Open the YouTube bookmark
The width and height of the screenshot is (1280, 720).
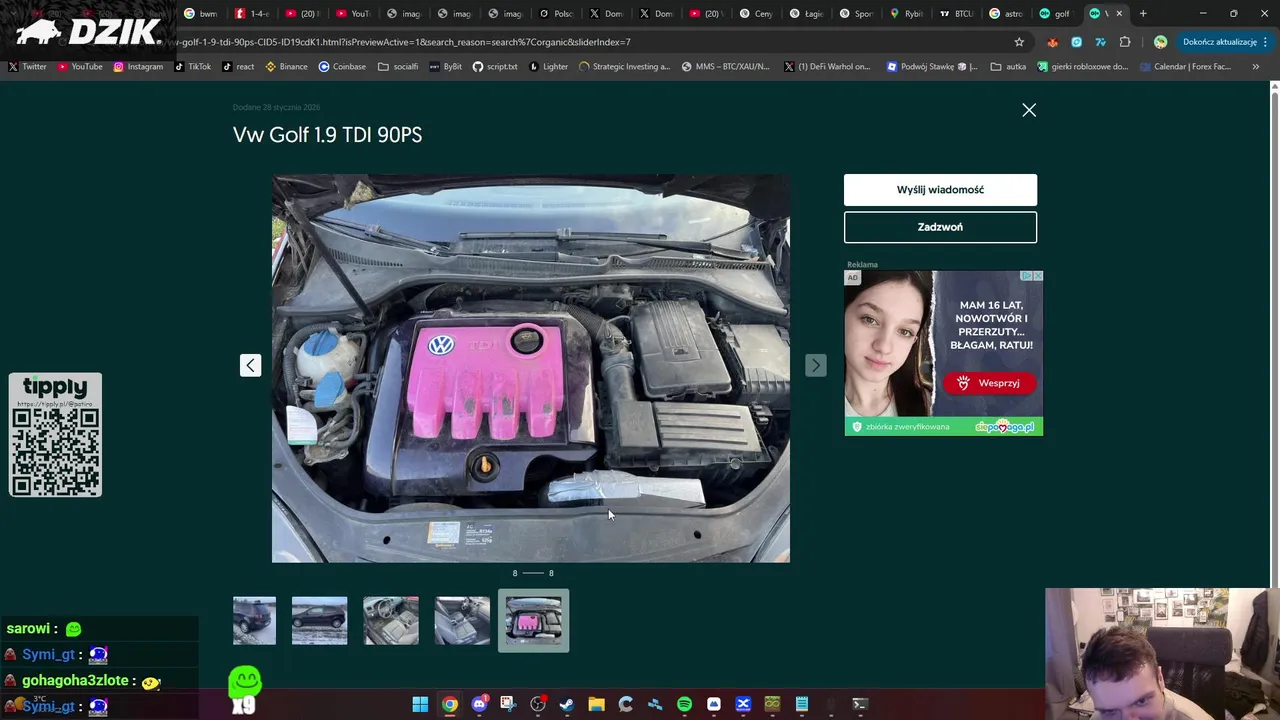[80, 67]
